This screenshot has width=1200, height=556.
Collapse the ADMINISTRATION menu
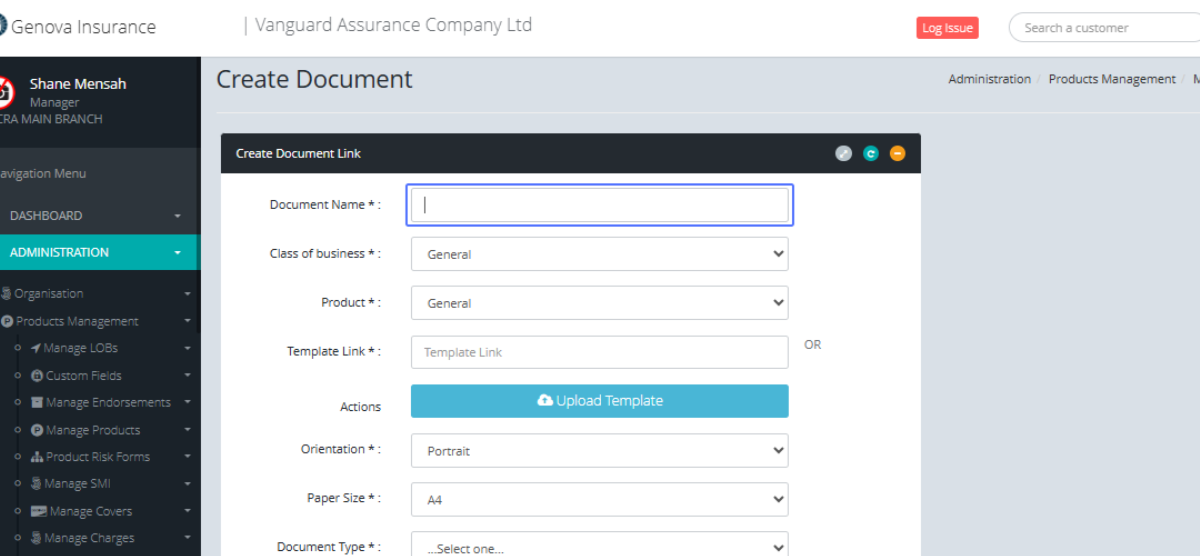(95, 253)
